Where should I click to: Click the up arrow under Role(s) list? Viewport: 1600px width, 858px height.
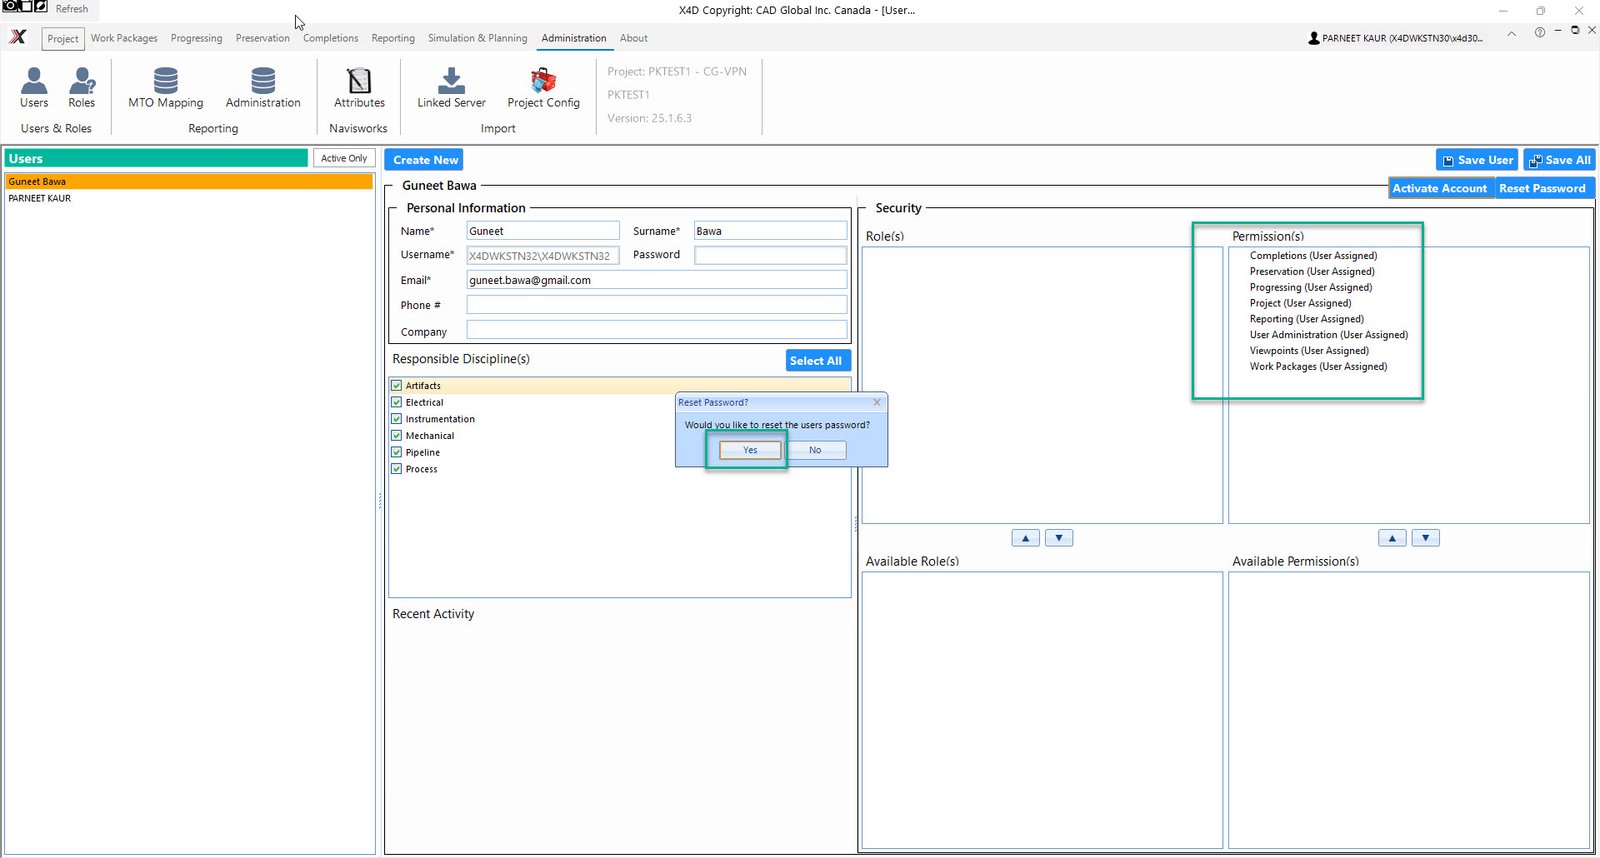[1025, 538]
